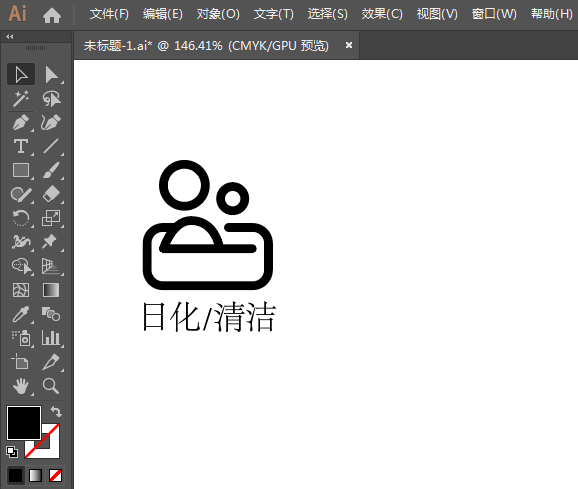Image resolution: width=578 pixels, height=489 pixels.
Task: Open the 视图(V) menu
Action: tap(437, 14)
